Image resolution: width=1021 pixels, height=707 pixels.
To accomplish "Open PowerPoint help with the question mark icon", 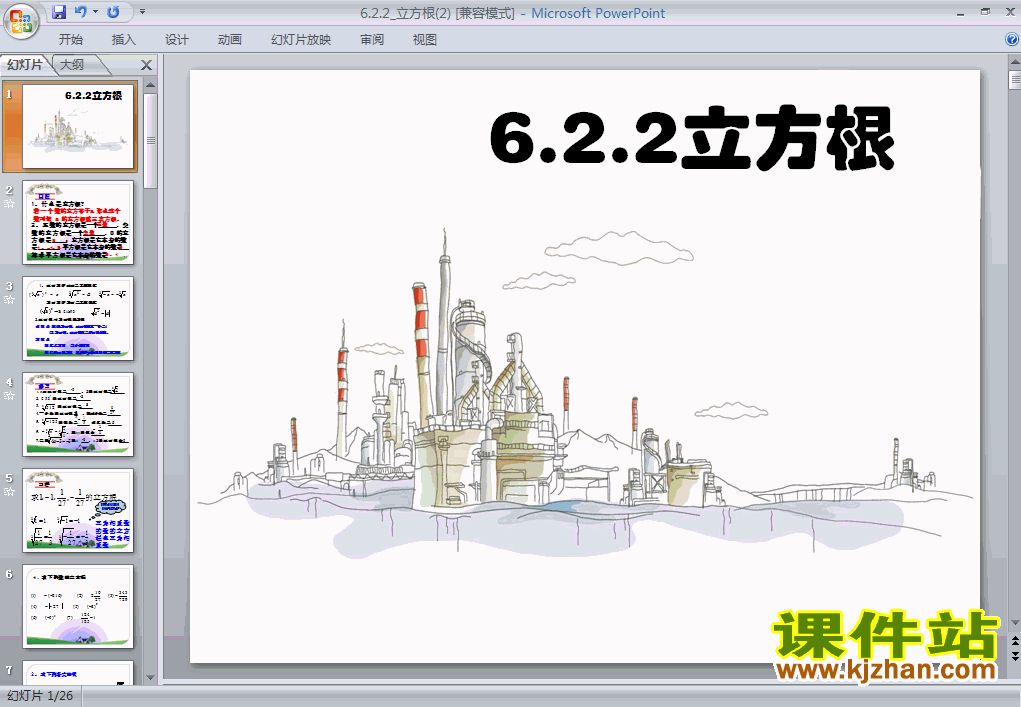I will pyautogui.click(x=1012, y=40).
